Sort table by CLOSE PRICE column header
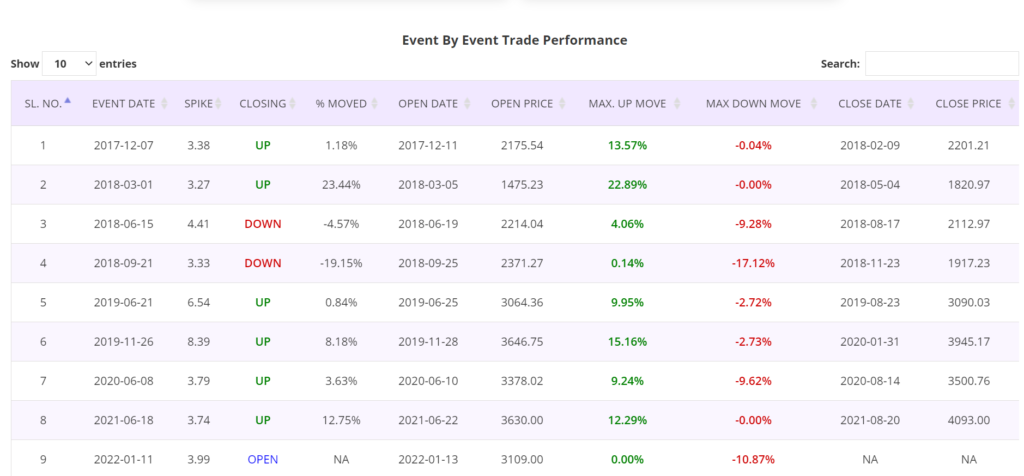 click(x=968, y=103)
